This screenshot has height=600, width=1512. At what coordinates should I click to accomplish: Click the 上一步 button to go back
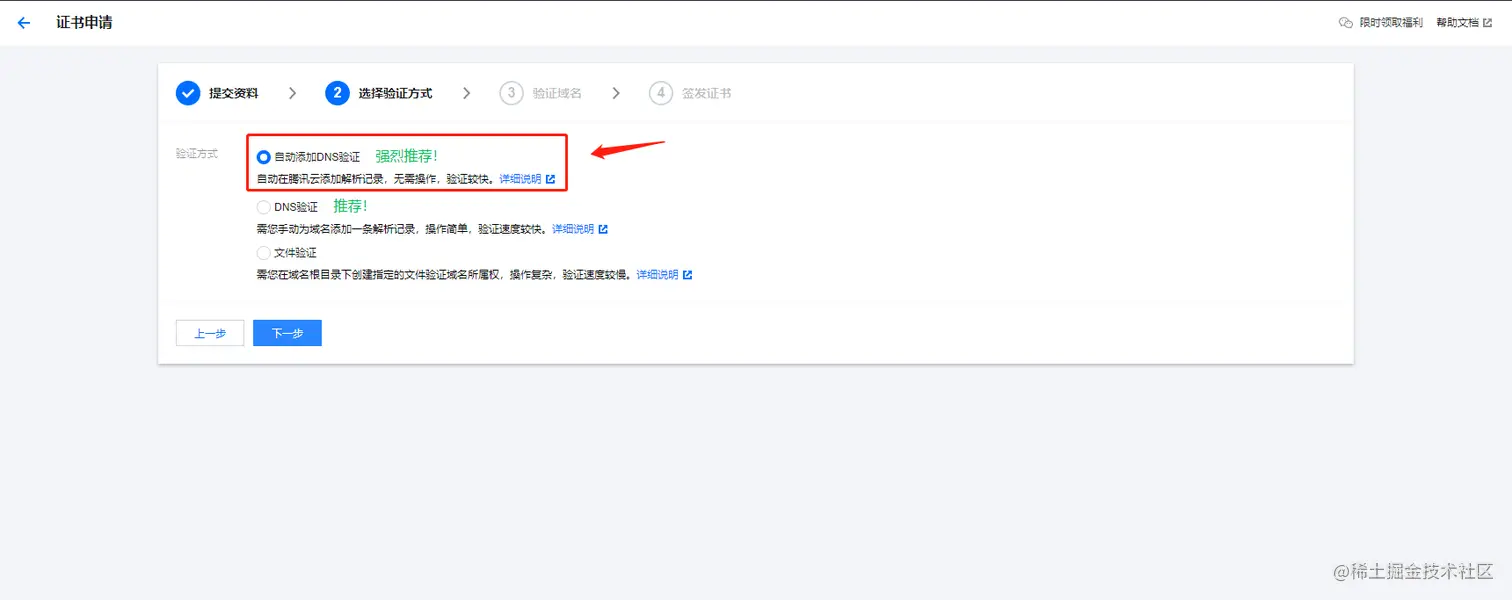[209, 332]
